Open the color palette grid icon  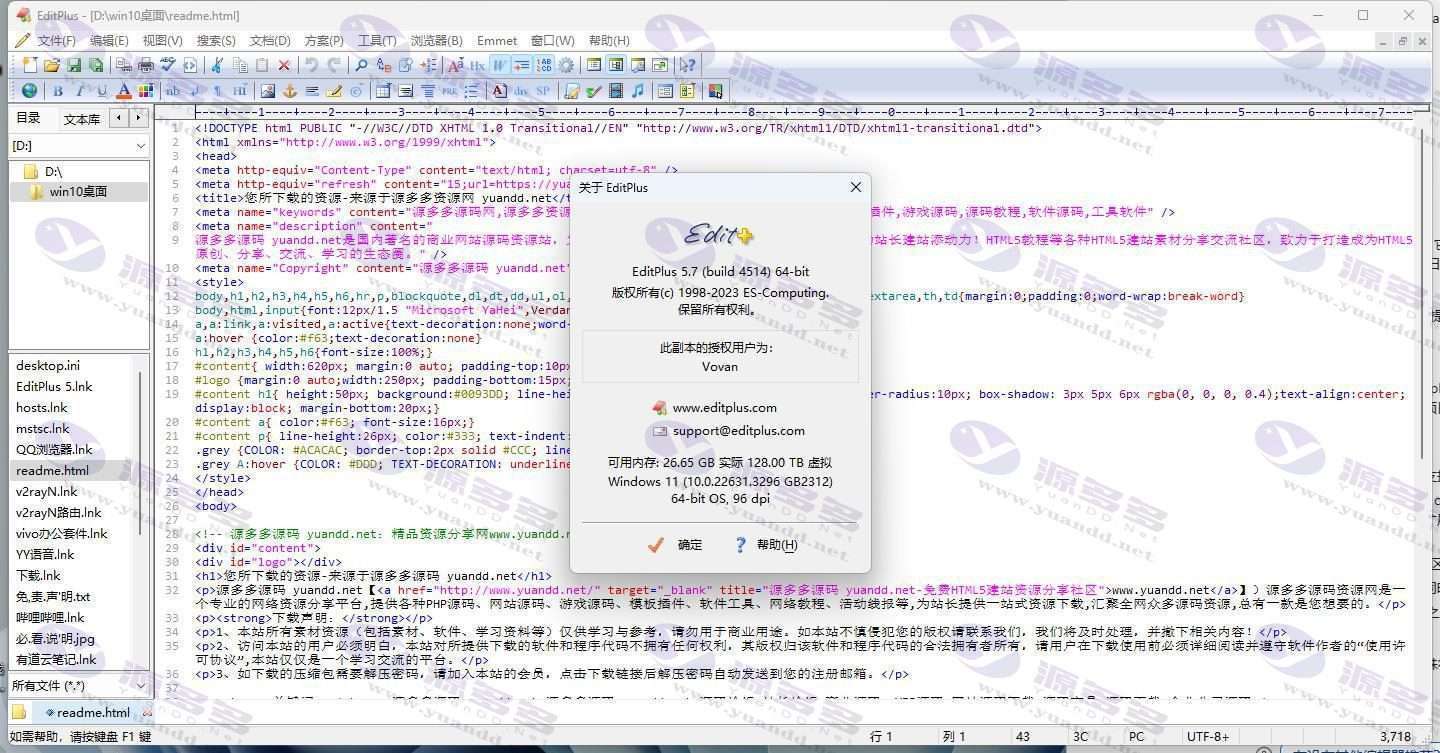[146, 91]
